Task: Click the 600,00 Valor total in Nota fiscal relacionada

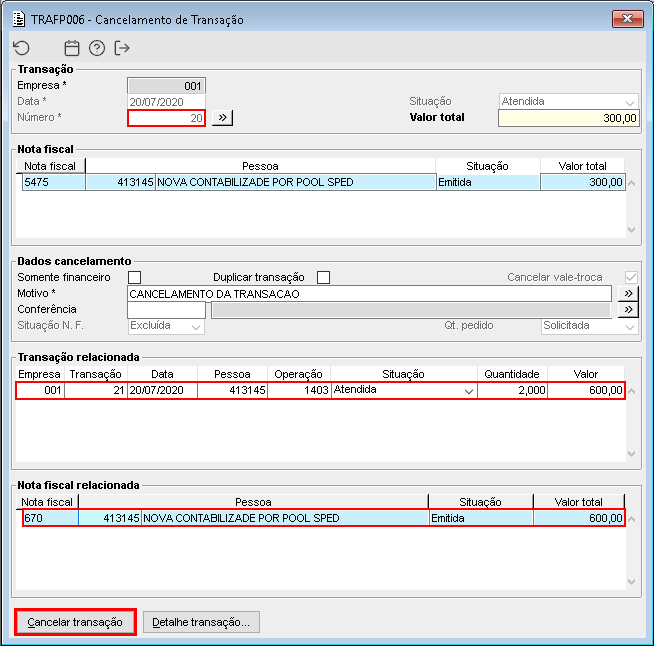Action: tap(579, 518)
